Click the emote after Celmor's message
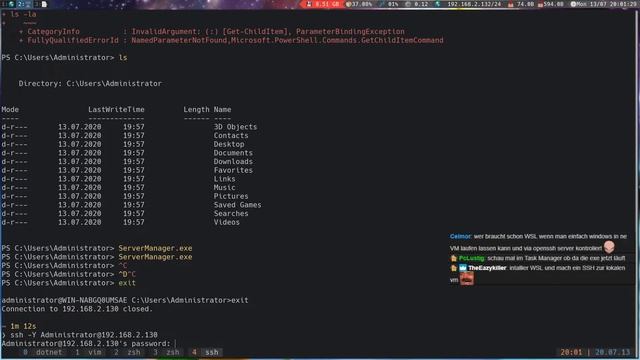Viewport: 640px width, 360px height. tap(609, 247)
